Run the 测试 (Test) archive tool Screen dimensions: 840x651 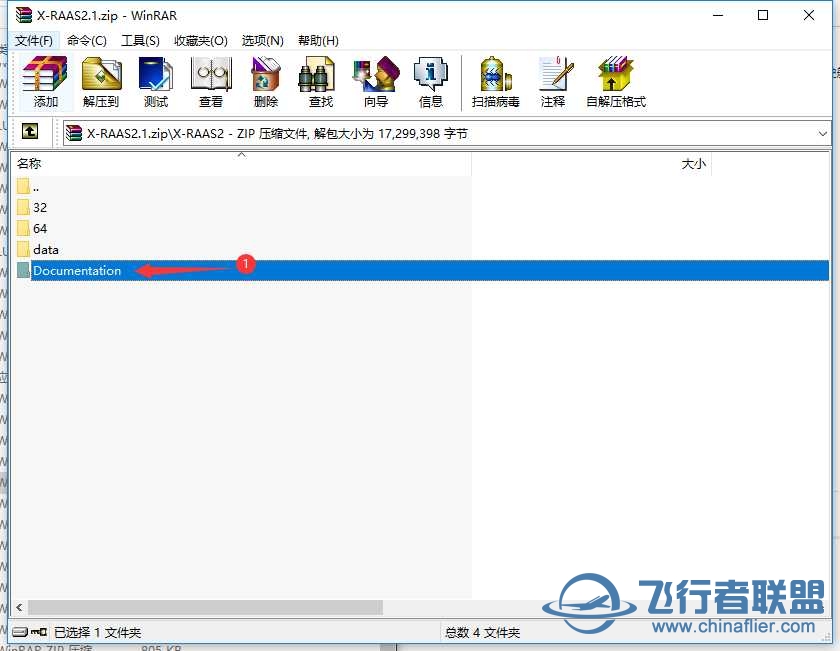(156, 81)
